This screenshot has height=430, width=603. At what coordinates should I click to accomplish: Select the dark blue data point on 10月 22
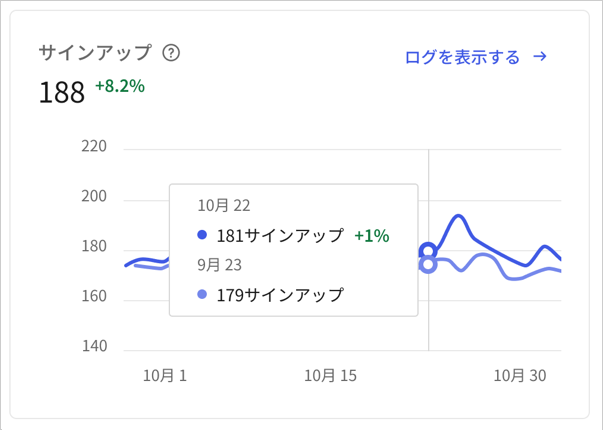click(428, 252)
